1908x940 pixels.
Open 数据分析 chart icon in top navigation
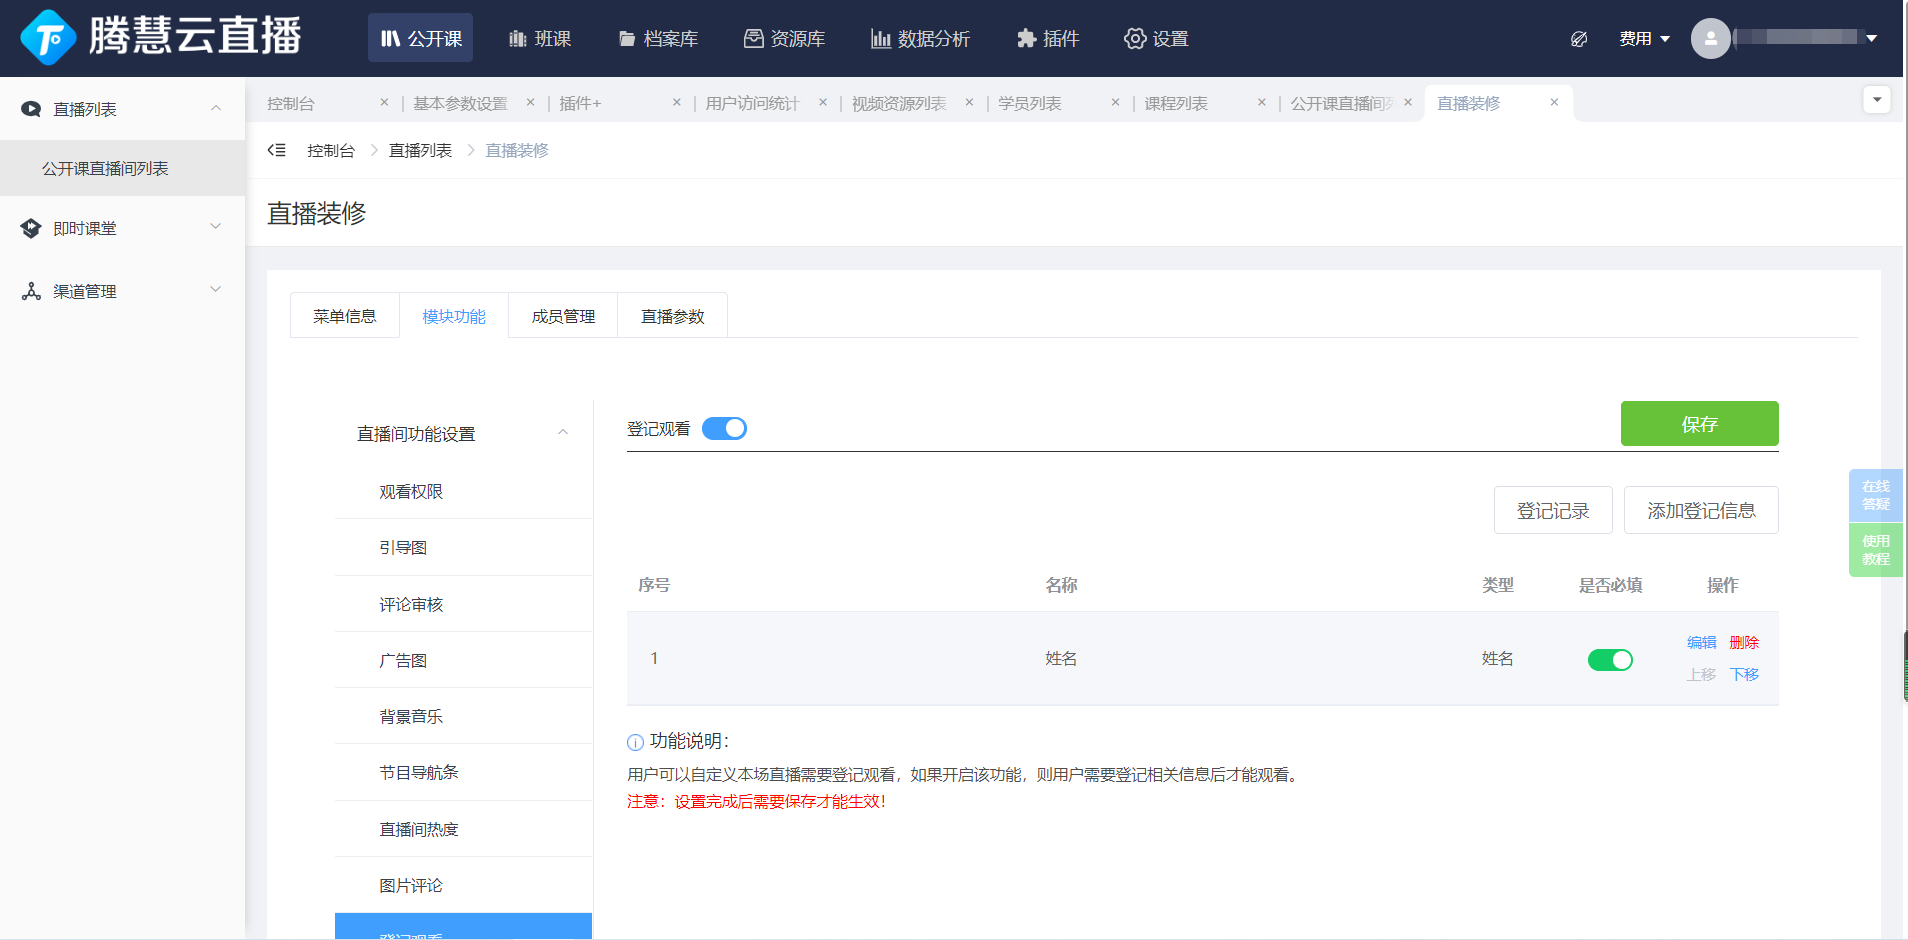880,39
